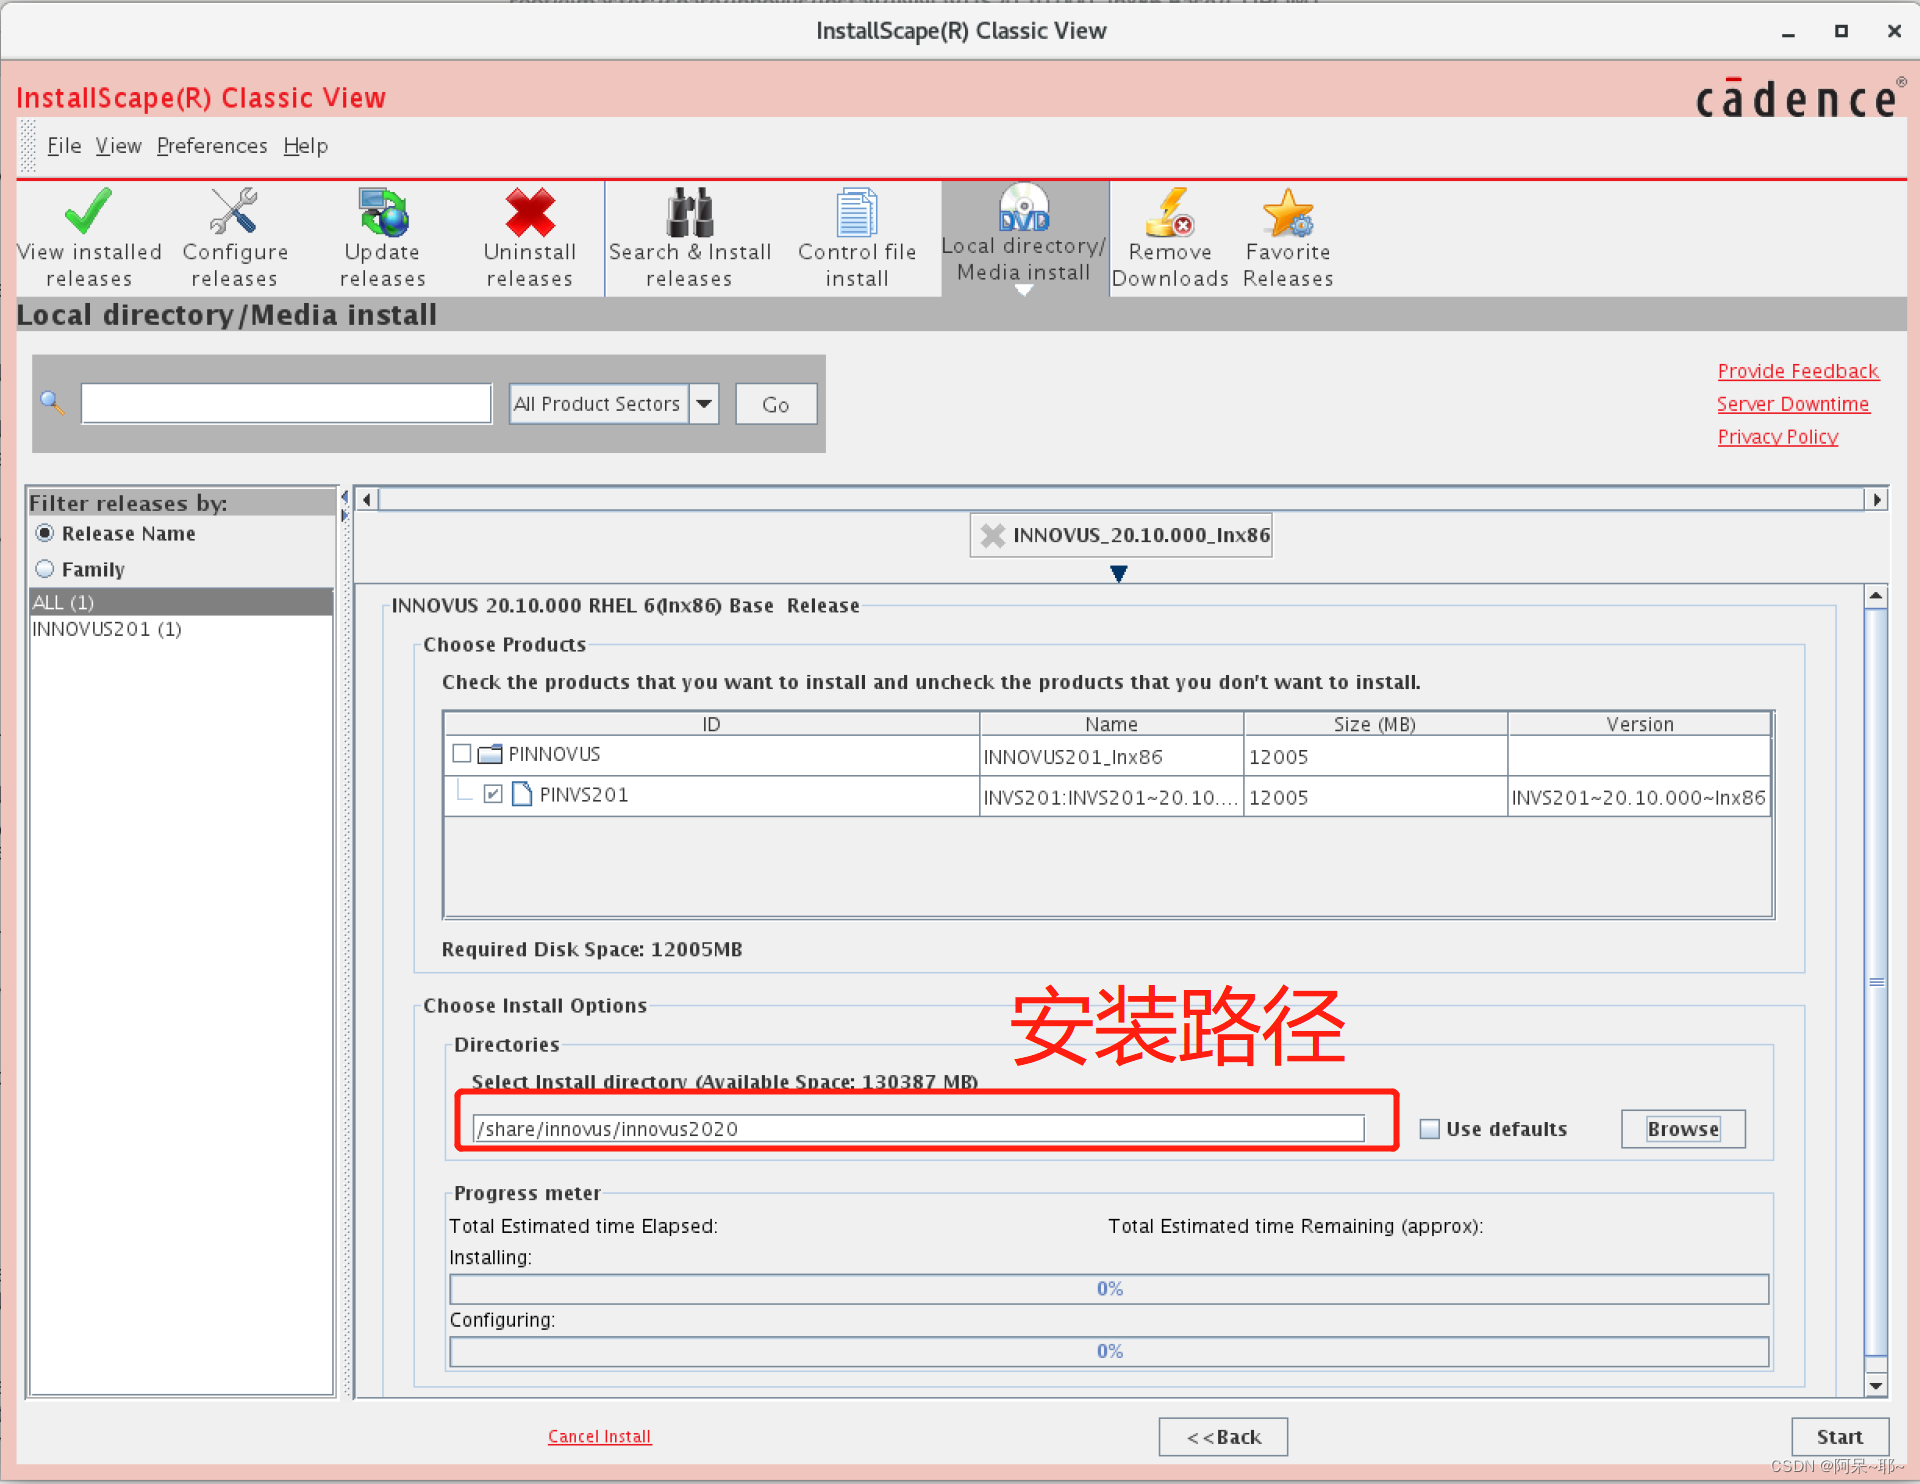Open Search & Install releases binoculars icon
This screenshot has width=1920, height=1484.
[x=689, y=212]
